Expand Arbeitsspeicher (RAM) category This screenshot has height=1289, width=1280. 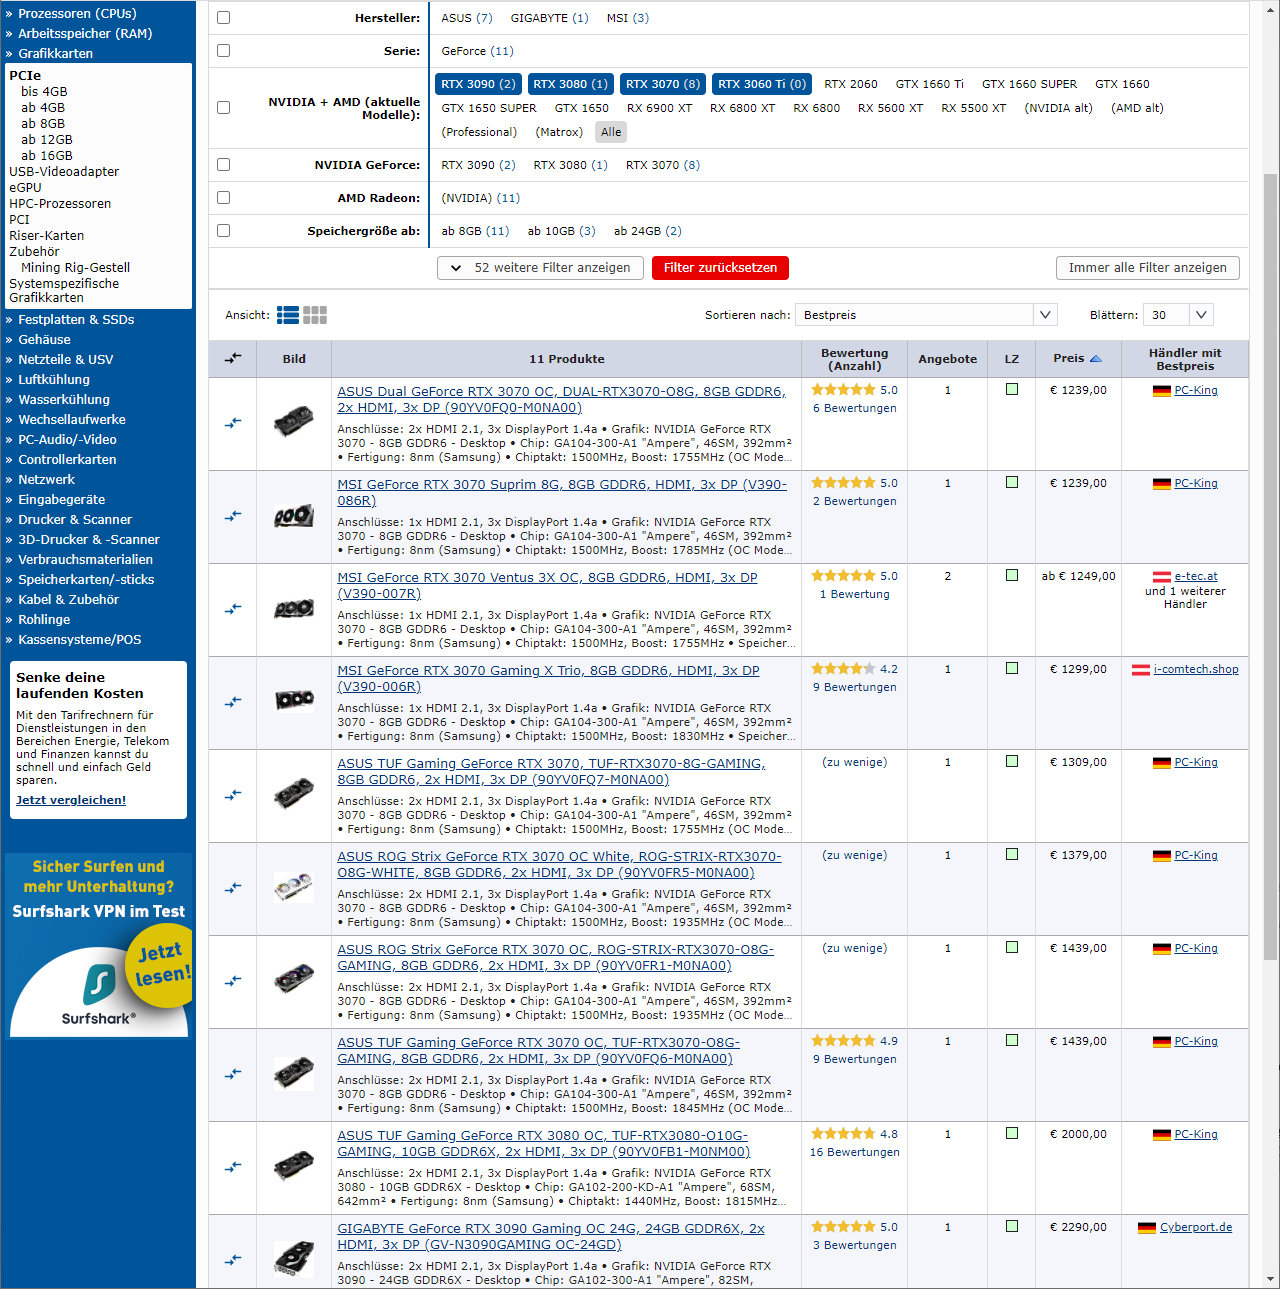[x=85, y=34]
